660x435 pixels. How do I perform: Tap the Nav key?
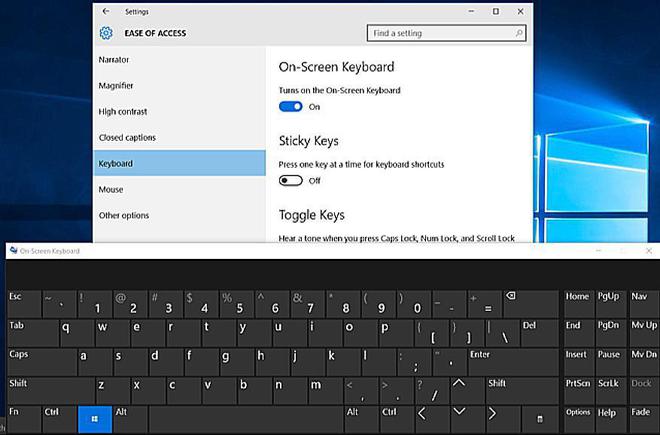tap(644, 304)
